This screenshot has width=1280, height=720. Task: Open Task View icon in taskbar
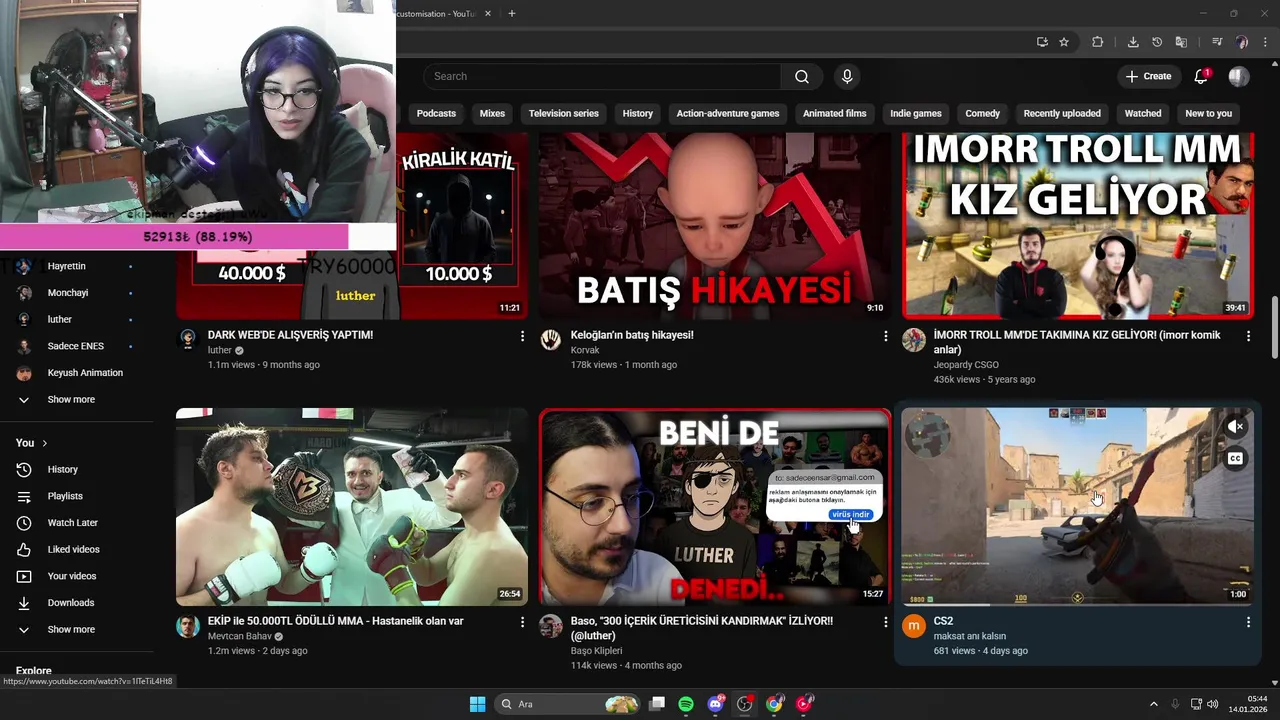pos(657,704)
